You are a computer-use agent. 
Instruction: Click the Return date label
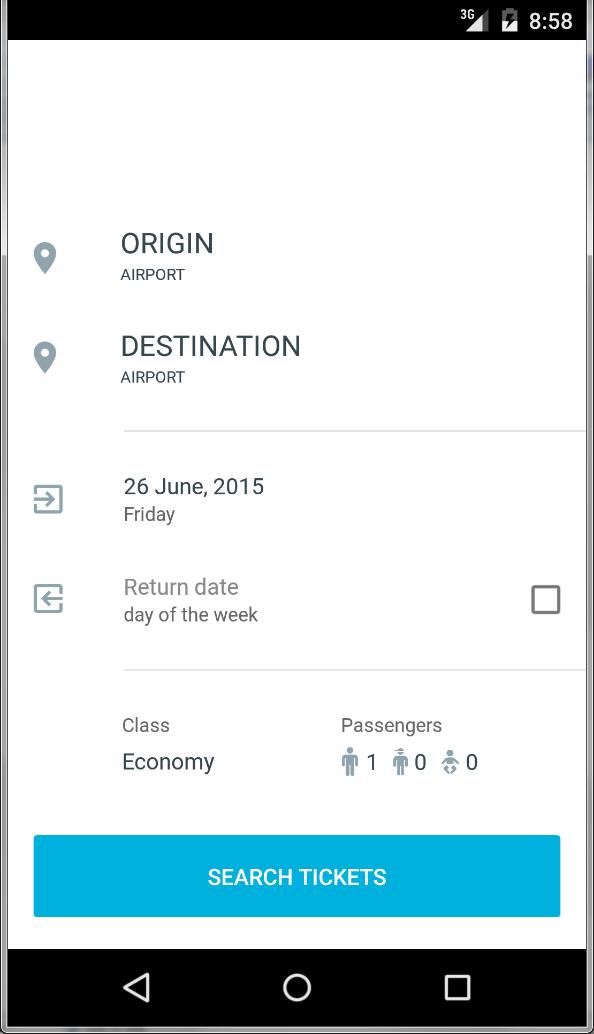(180, 587)
